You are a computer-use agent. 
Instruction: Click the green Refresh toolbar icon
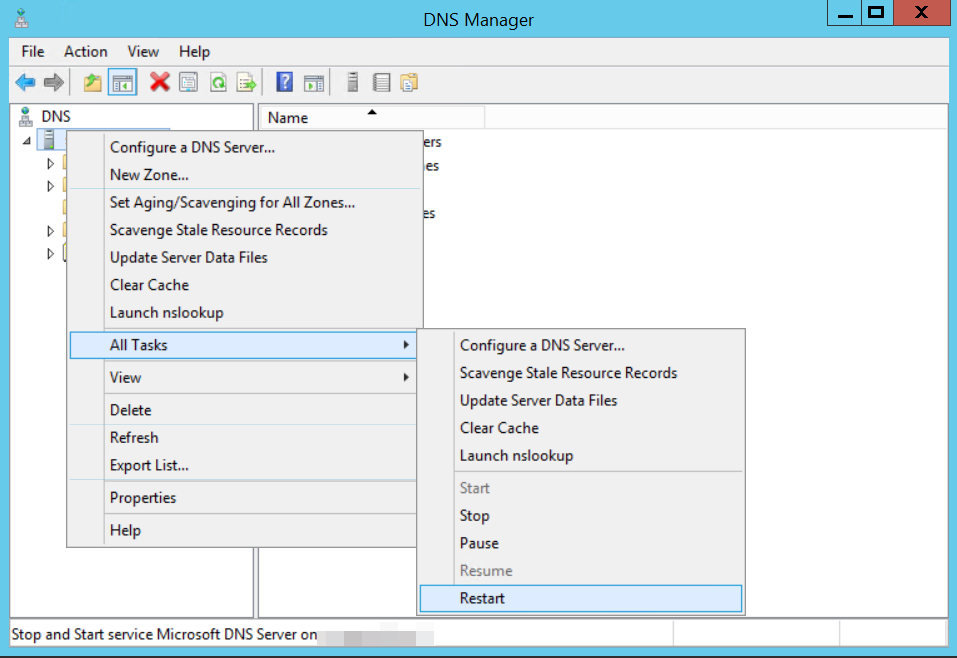coord(218,82)
